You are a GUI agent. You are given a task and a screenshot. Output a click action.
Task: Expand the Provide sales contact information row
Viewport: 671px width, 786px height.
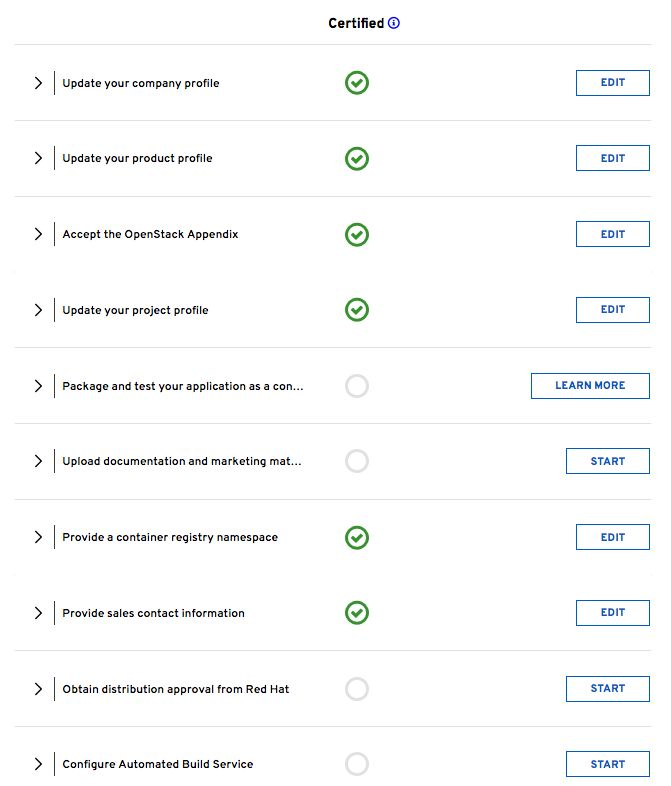pos(38,613)
